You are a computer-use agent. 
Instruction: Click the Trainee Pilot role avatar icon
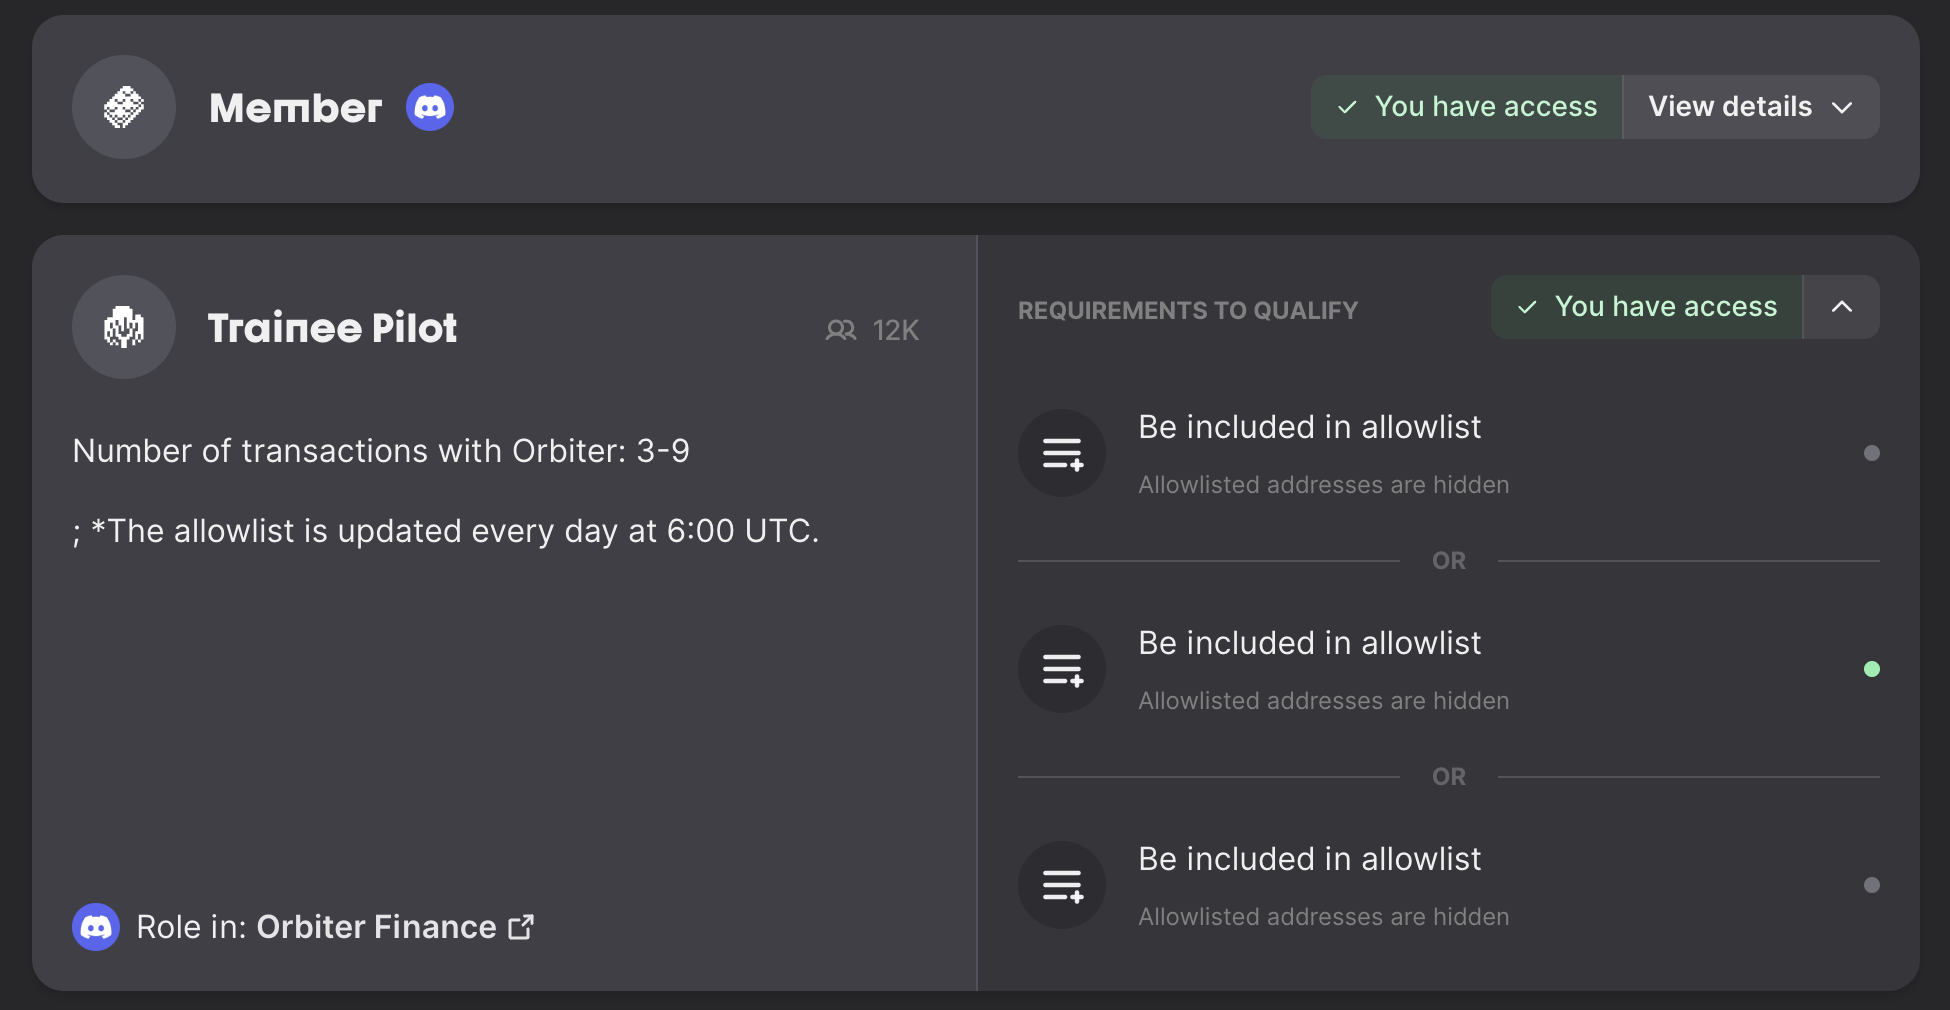point(124,327)
